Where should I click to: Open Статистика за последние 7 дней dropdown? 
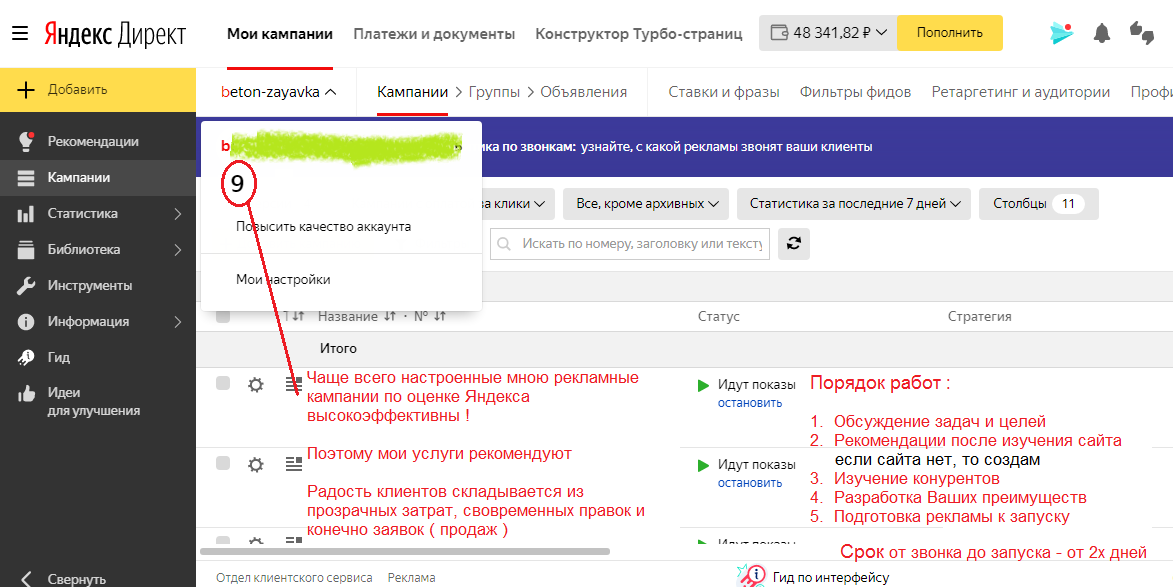(x=854, y=203)
